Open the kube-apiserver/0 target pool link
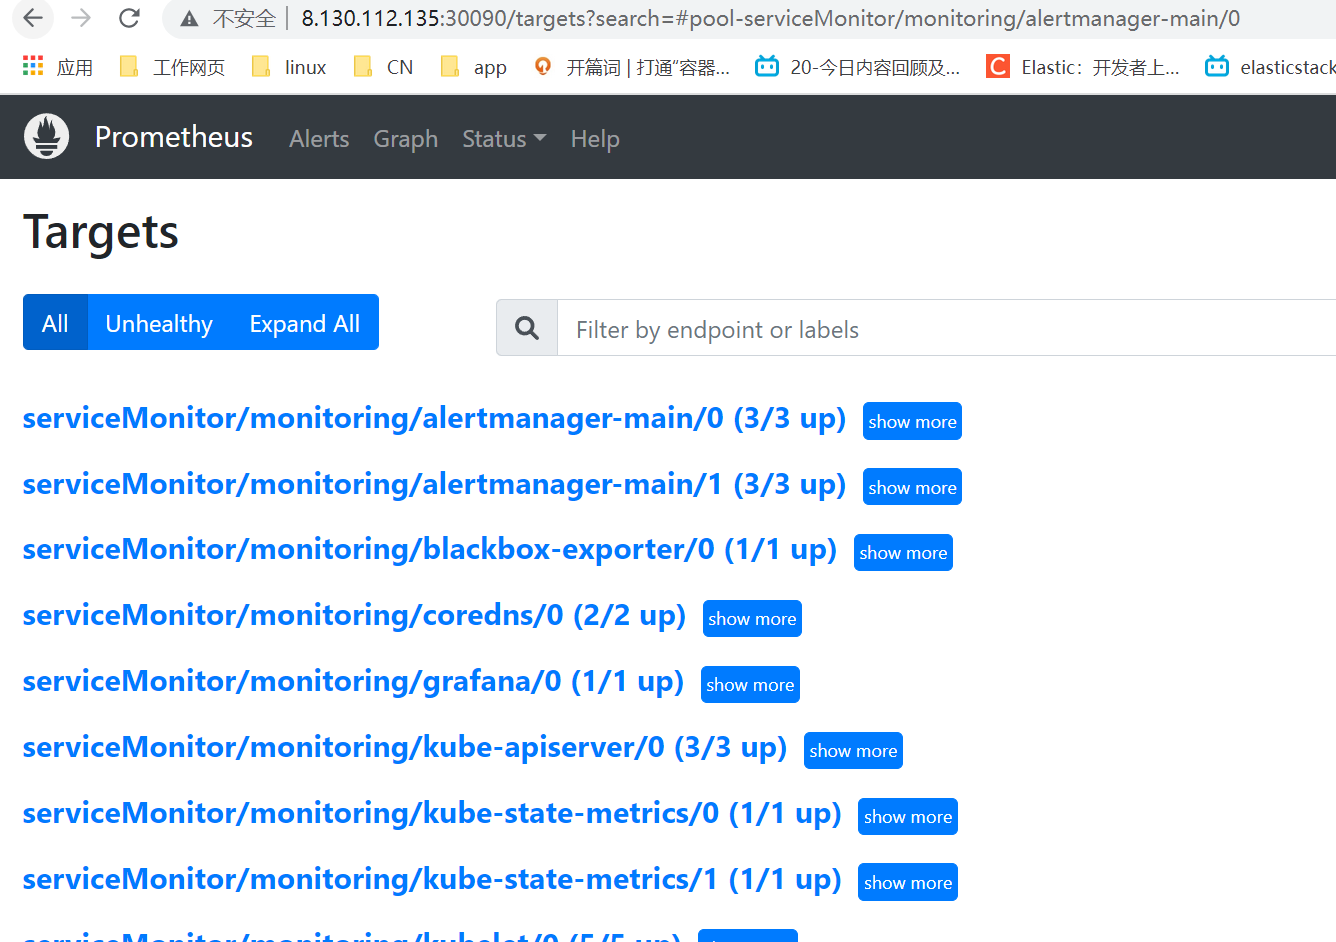The image size is (1336, 942). [405, 747]
